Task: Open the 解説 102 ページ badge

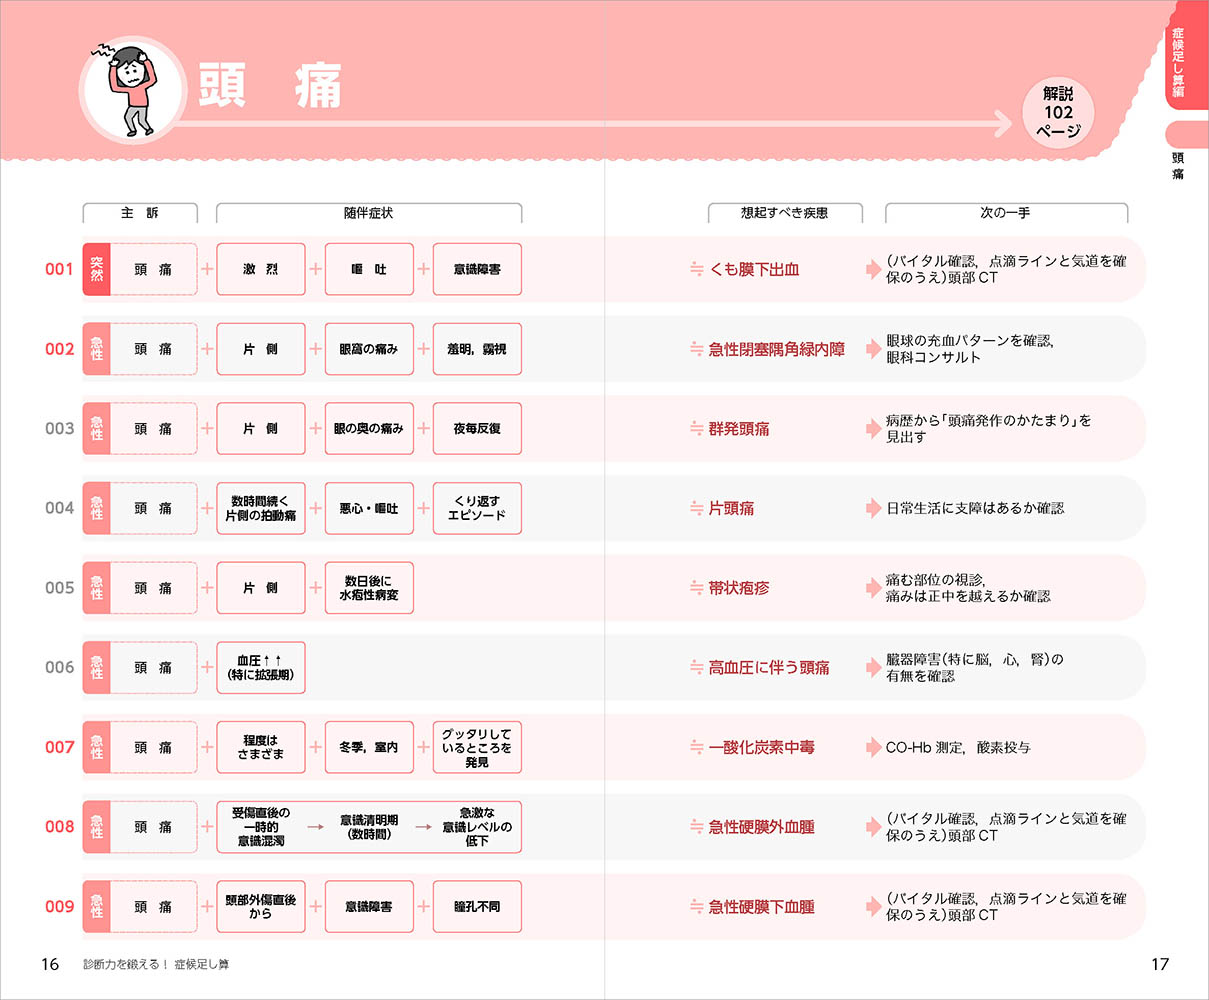Action: coord(1058,113)
